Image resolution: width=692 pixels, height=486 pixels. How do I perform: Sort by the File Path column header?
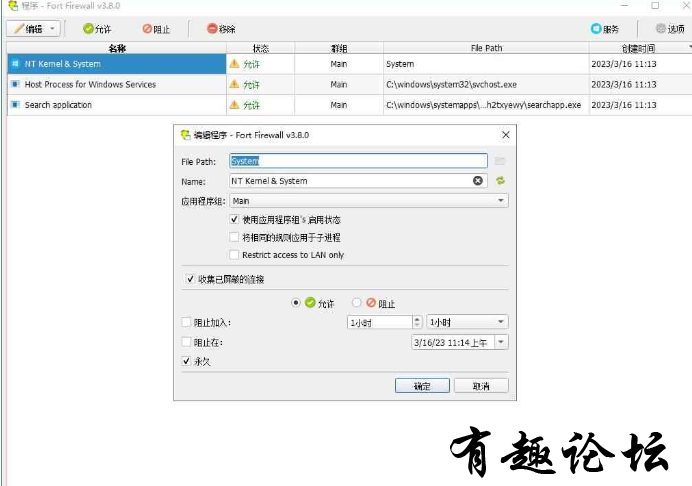pyautogui.click(x=486, y=48)
